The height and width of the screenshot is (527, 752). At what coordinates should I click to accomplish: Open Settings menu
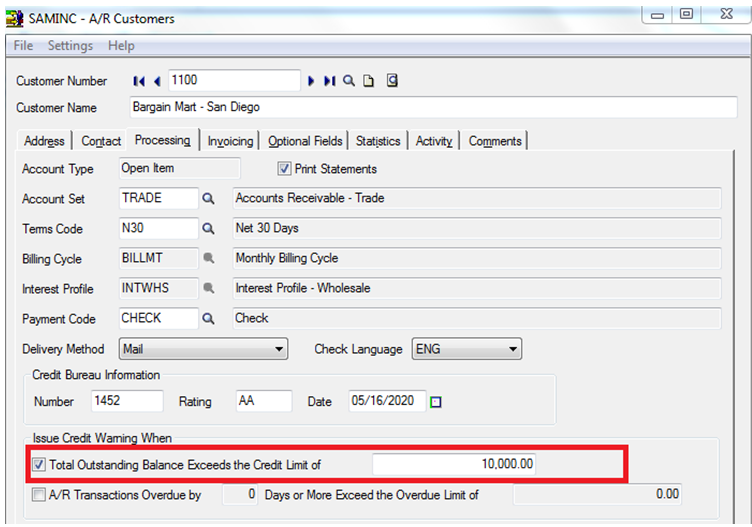coord(70,46)
